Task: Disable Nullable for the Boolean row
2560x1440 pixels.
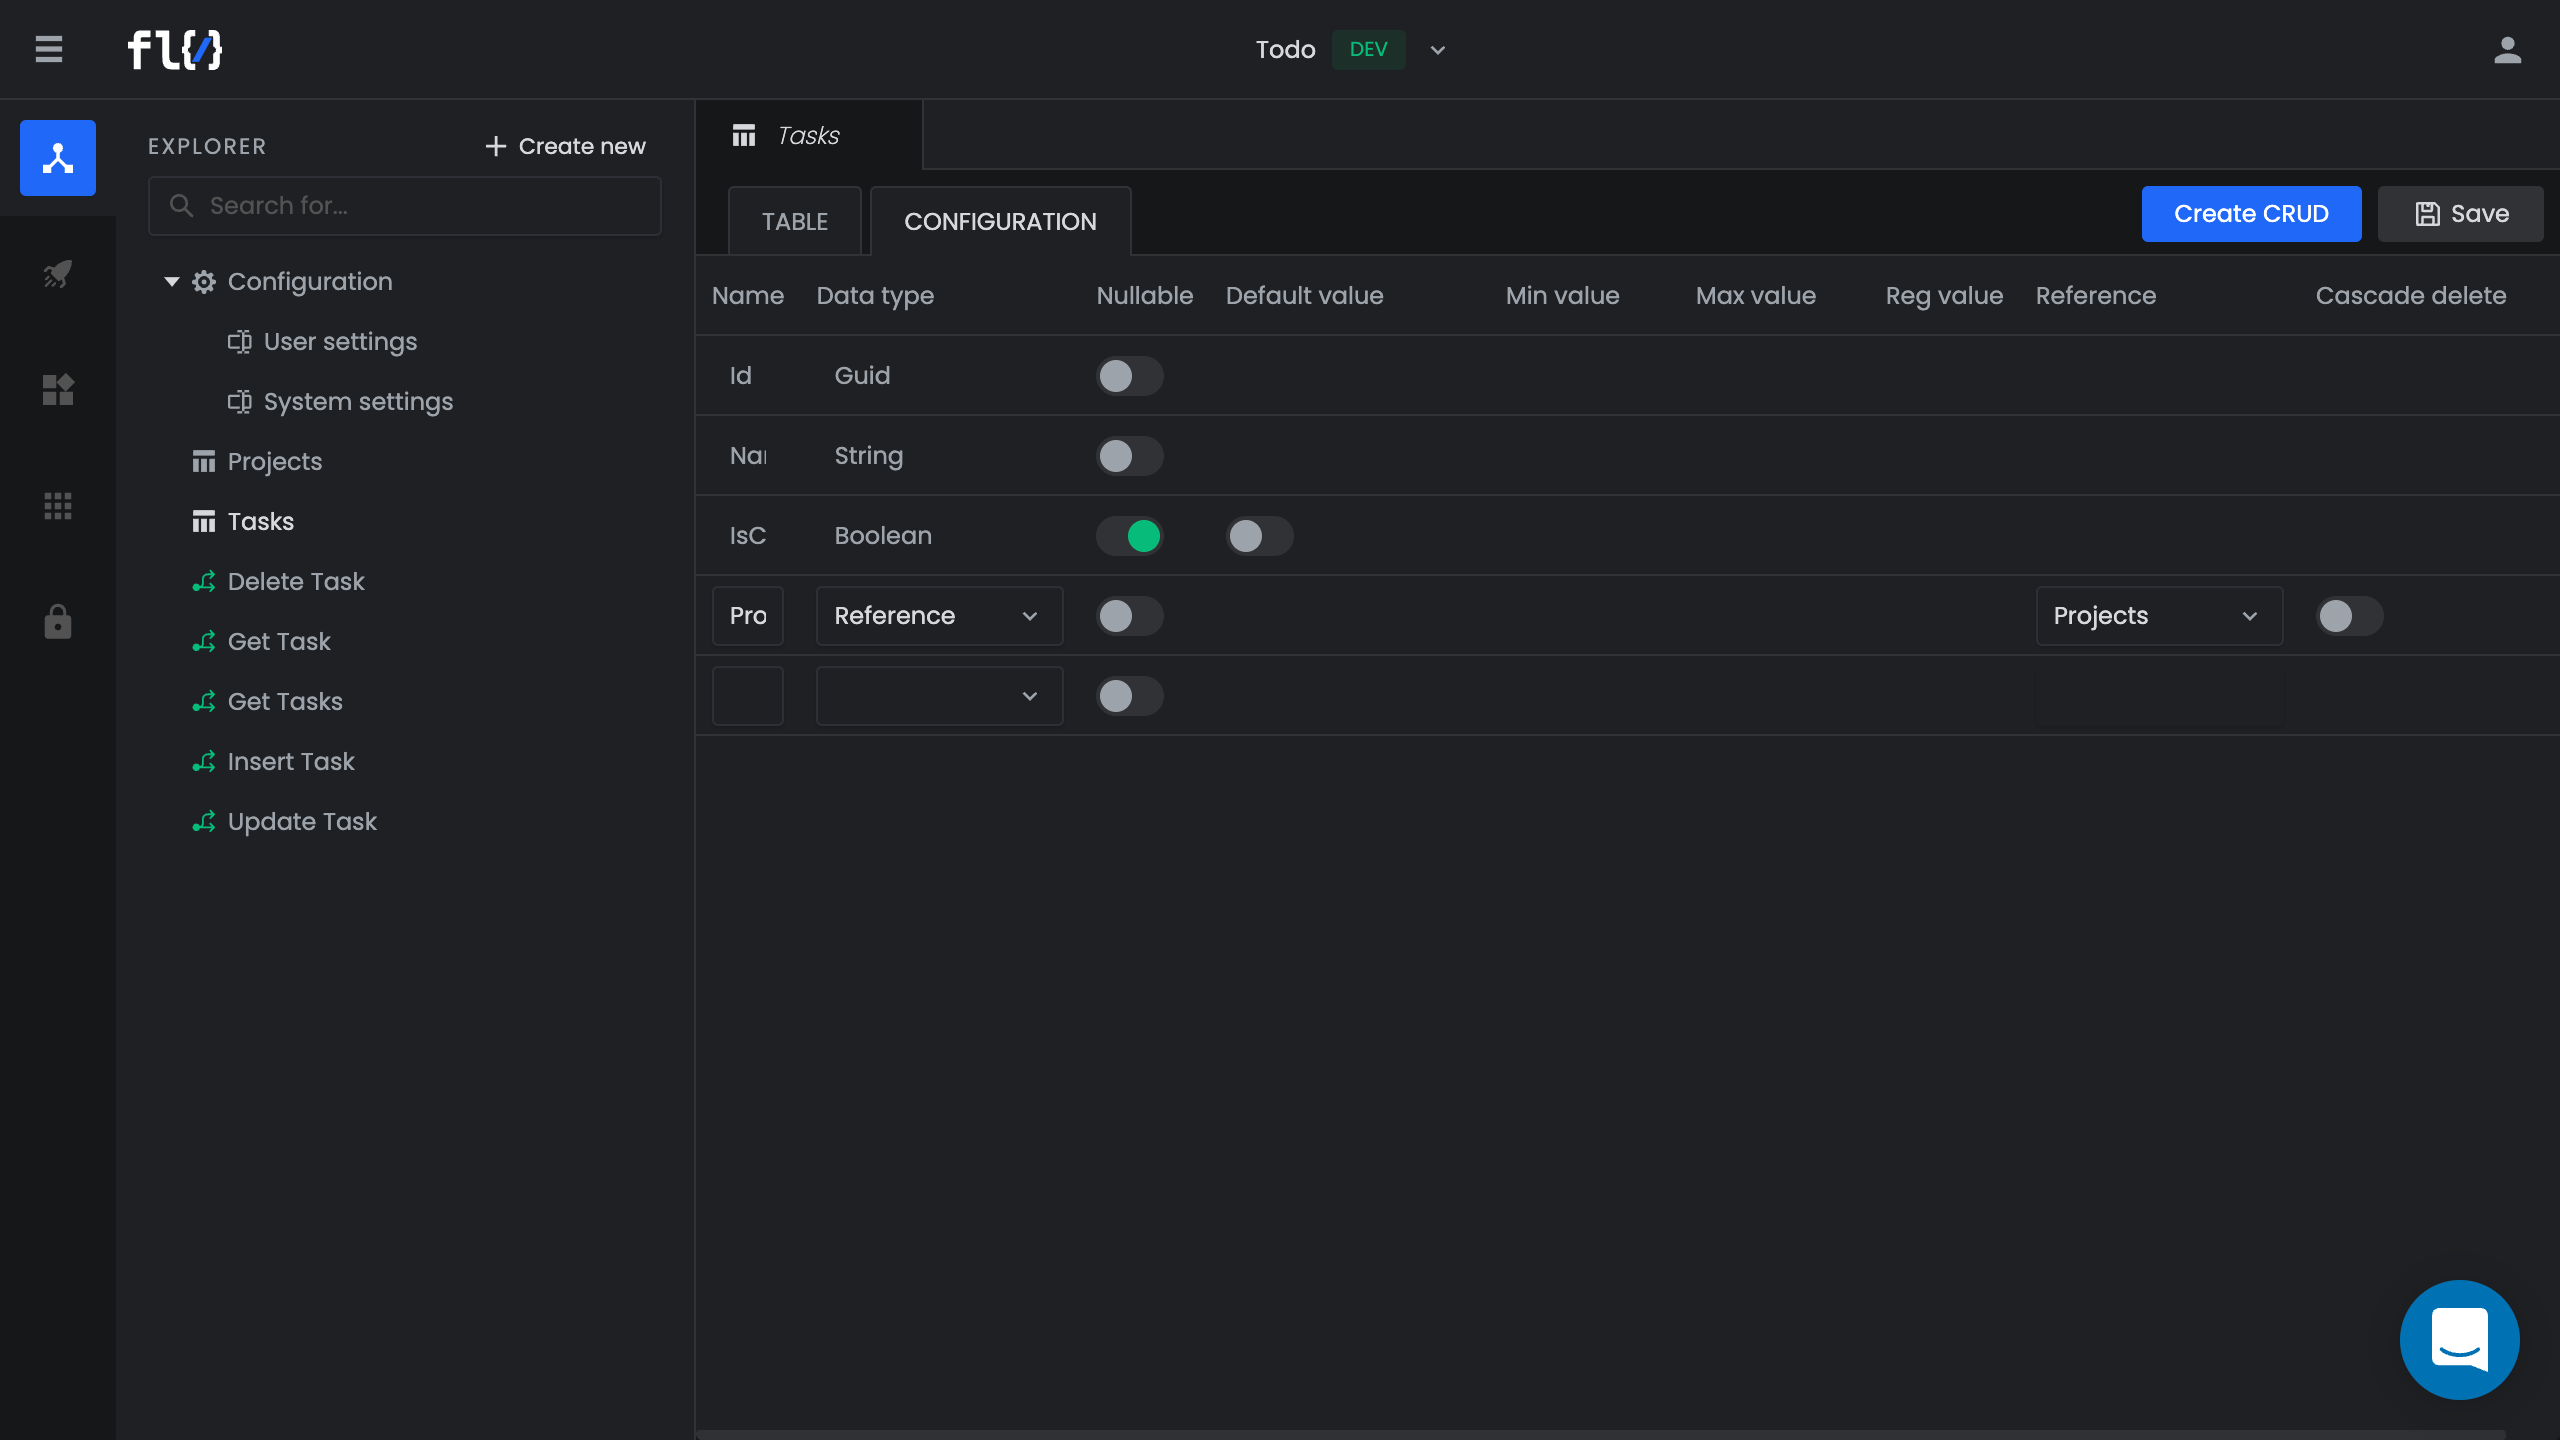Action: [1130, 536]
